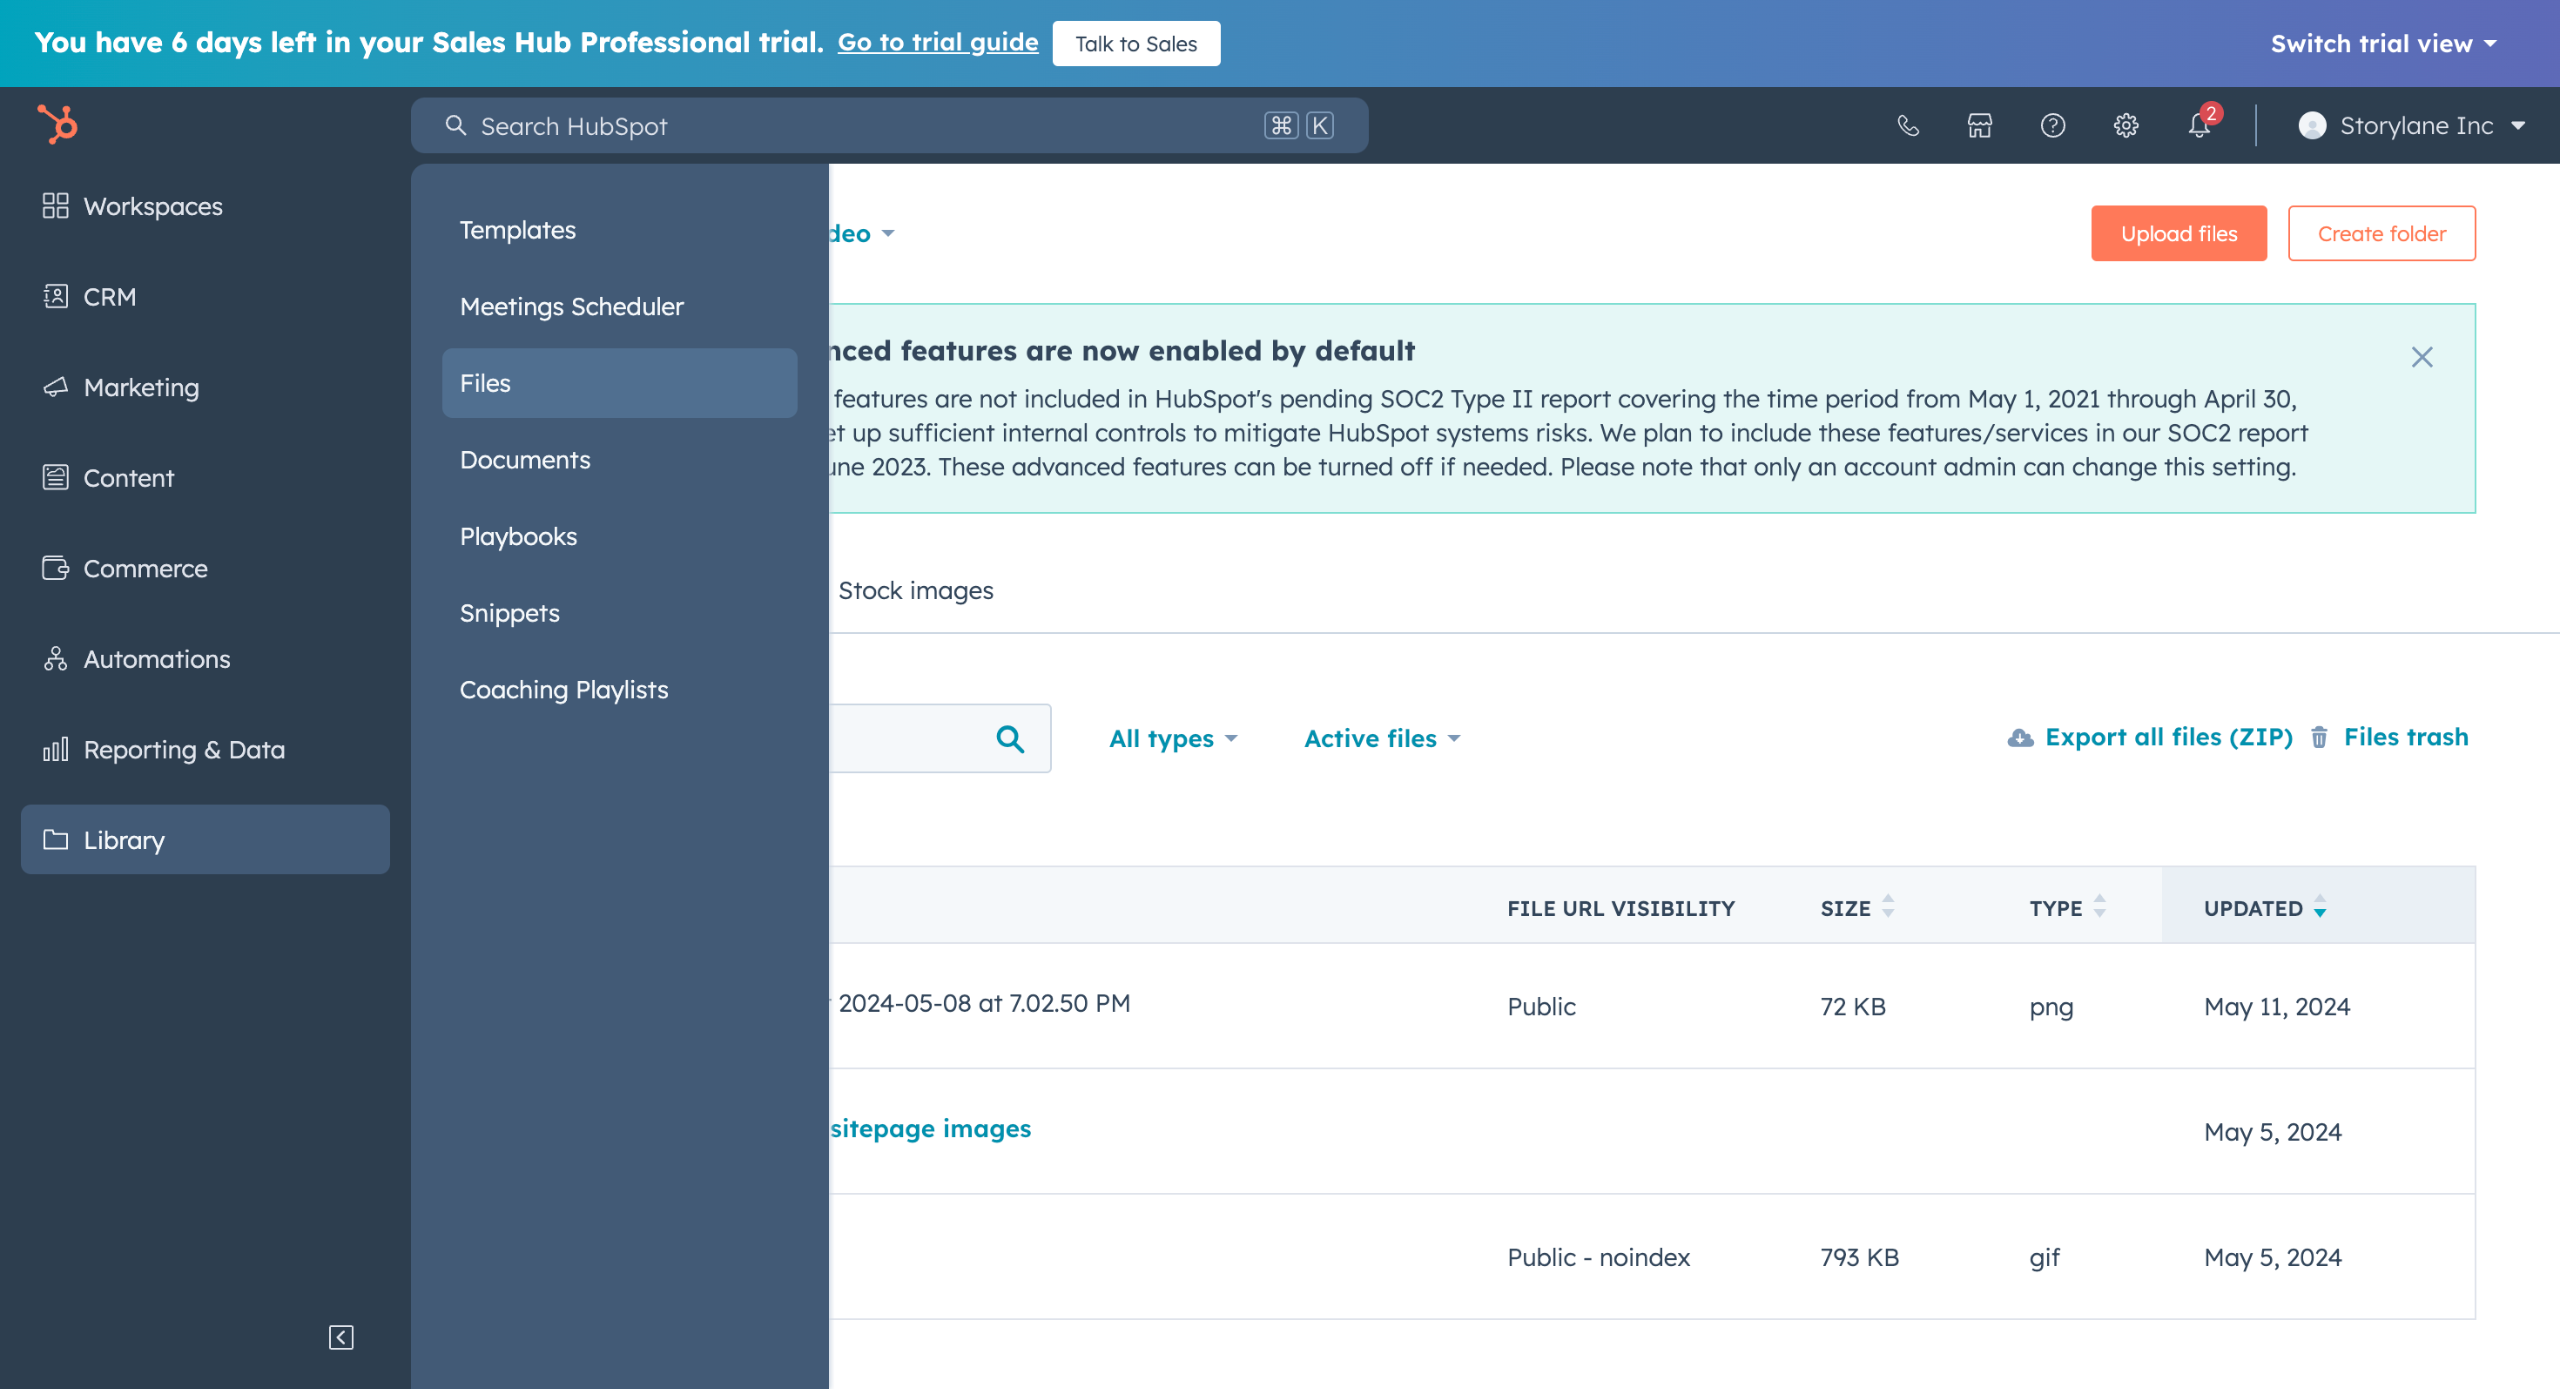Open the notifications bell
Screen dimensions: 2560x1389
pos(2199,125)
